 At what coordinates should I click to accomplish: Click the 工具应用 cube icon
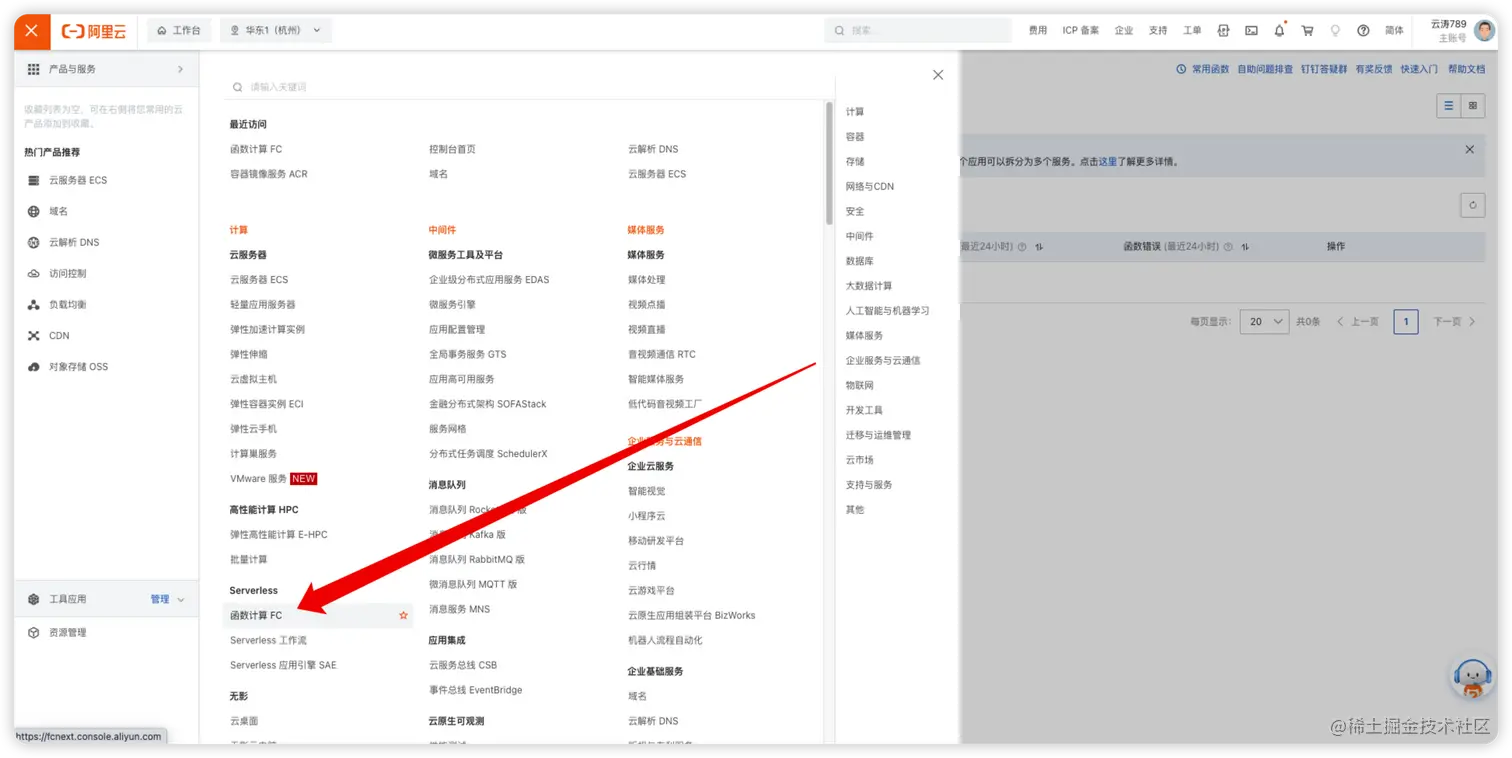34,599
